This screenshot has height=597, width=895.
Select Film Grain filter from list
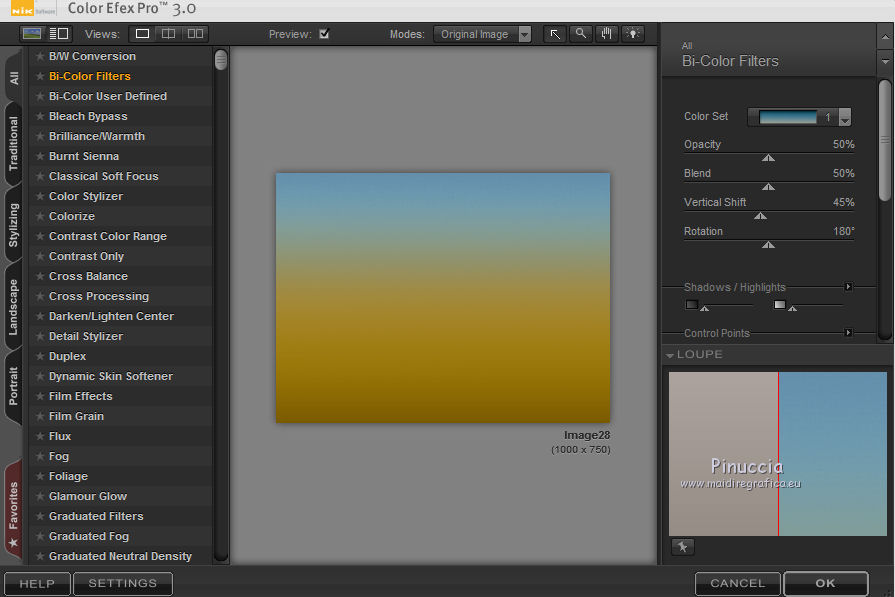point(76,416)
